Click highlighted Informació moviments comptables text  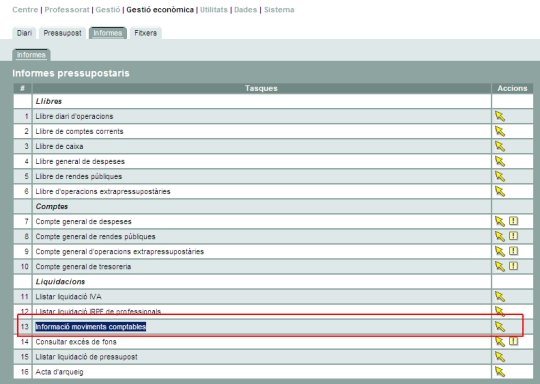tap(91, 326)
